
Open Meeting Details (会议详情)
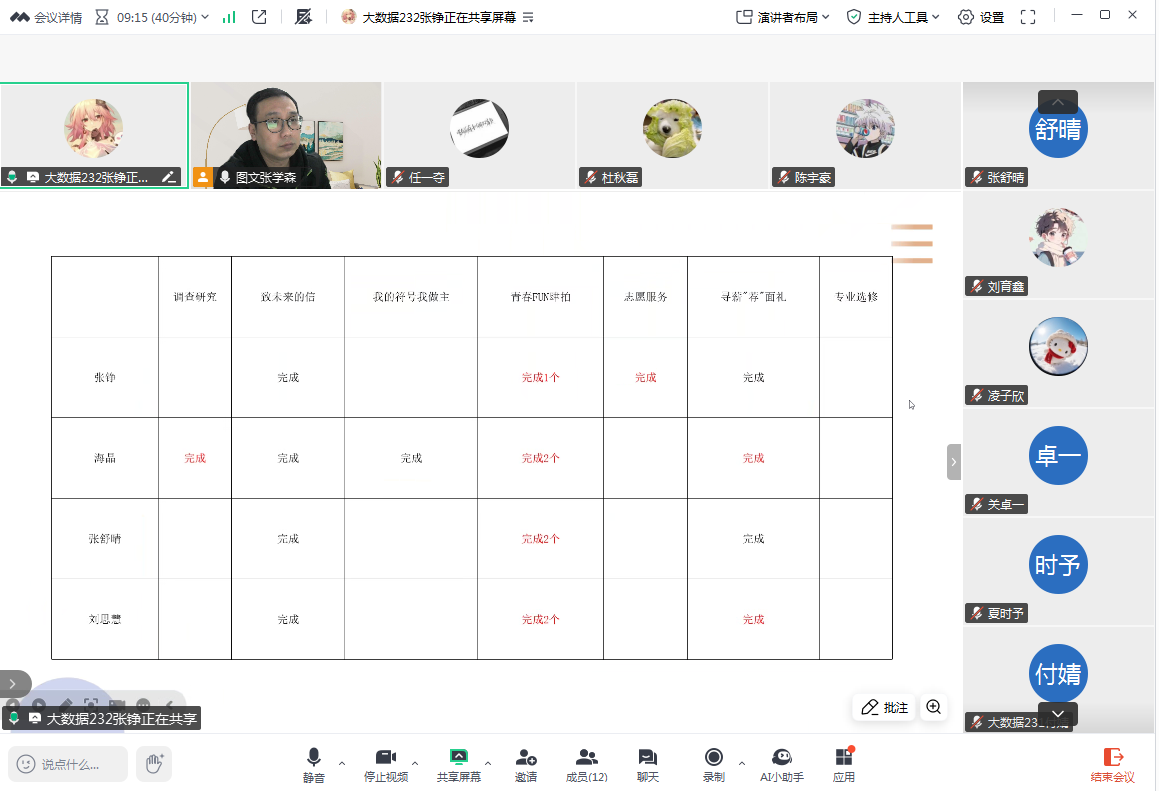point(46,17)
